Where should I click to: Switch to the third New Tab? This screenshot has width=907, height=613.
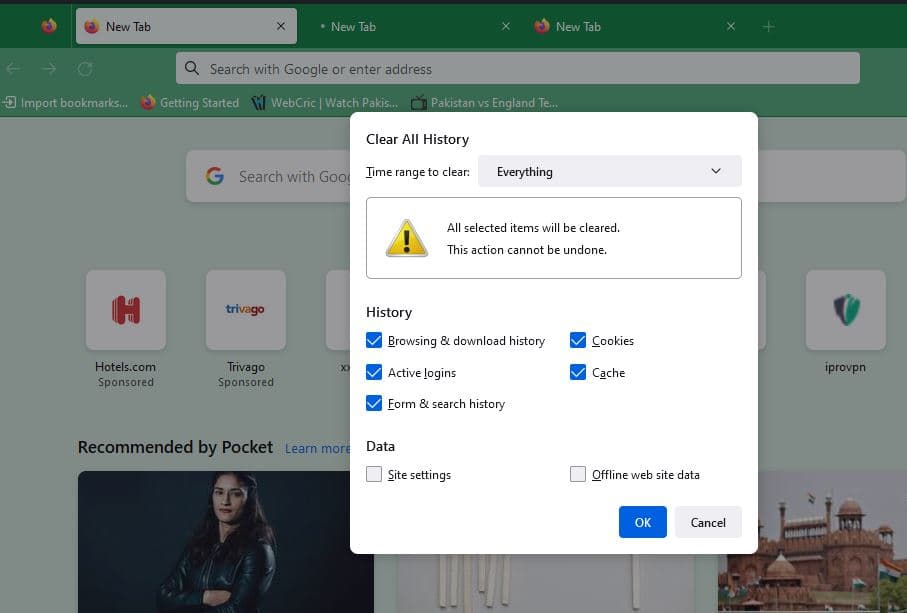[635, 26]
